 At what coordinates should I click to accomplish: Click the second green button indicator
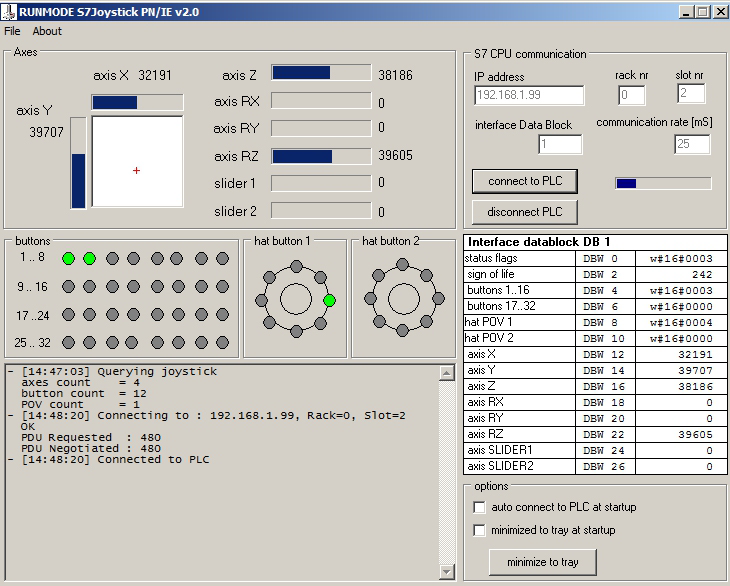[90, 259]
